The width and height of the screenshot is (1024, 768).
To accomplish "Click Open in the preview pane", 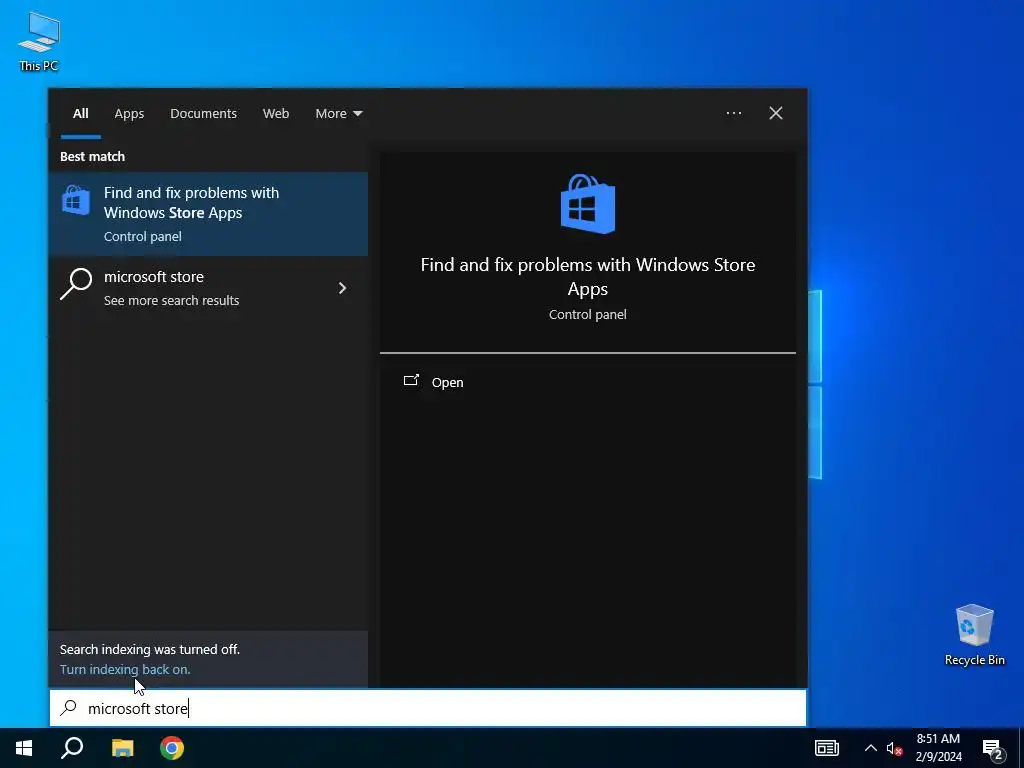I will pos(433,382).
